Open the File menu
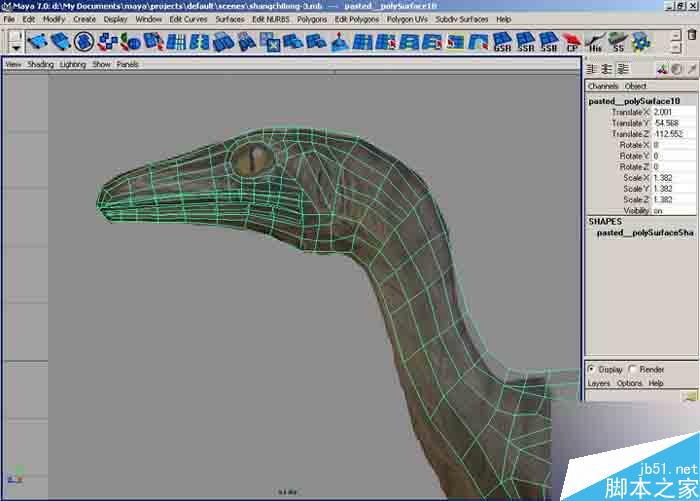This screenshot has width=700, height=501. click(x=9, y=19)
